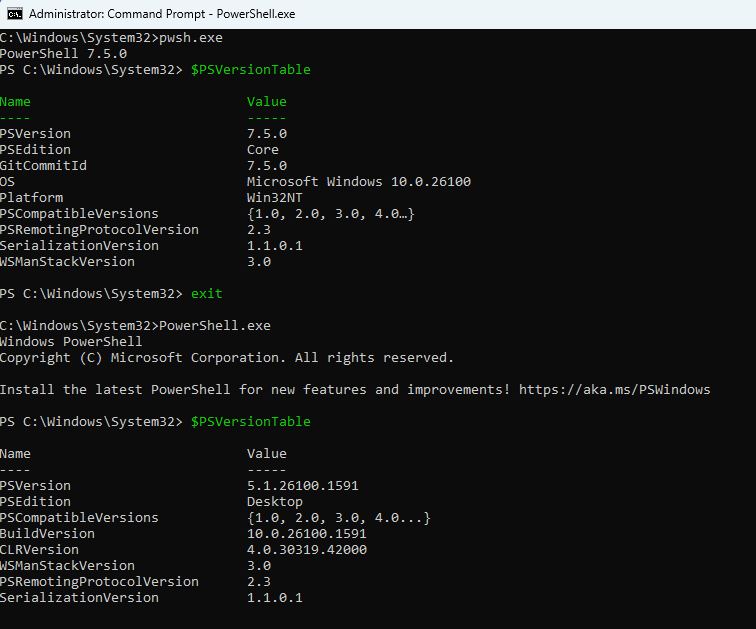
Task: Click the green exit command text
Action: (x=206, y=294)
